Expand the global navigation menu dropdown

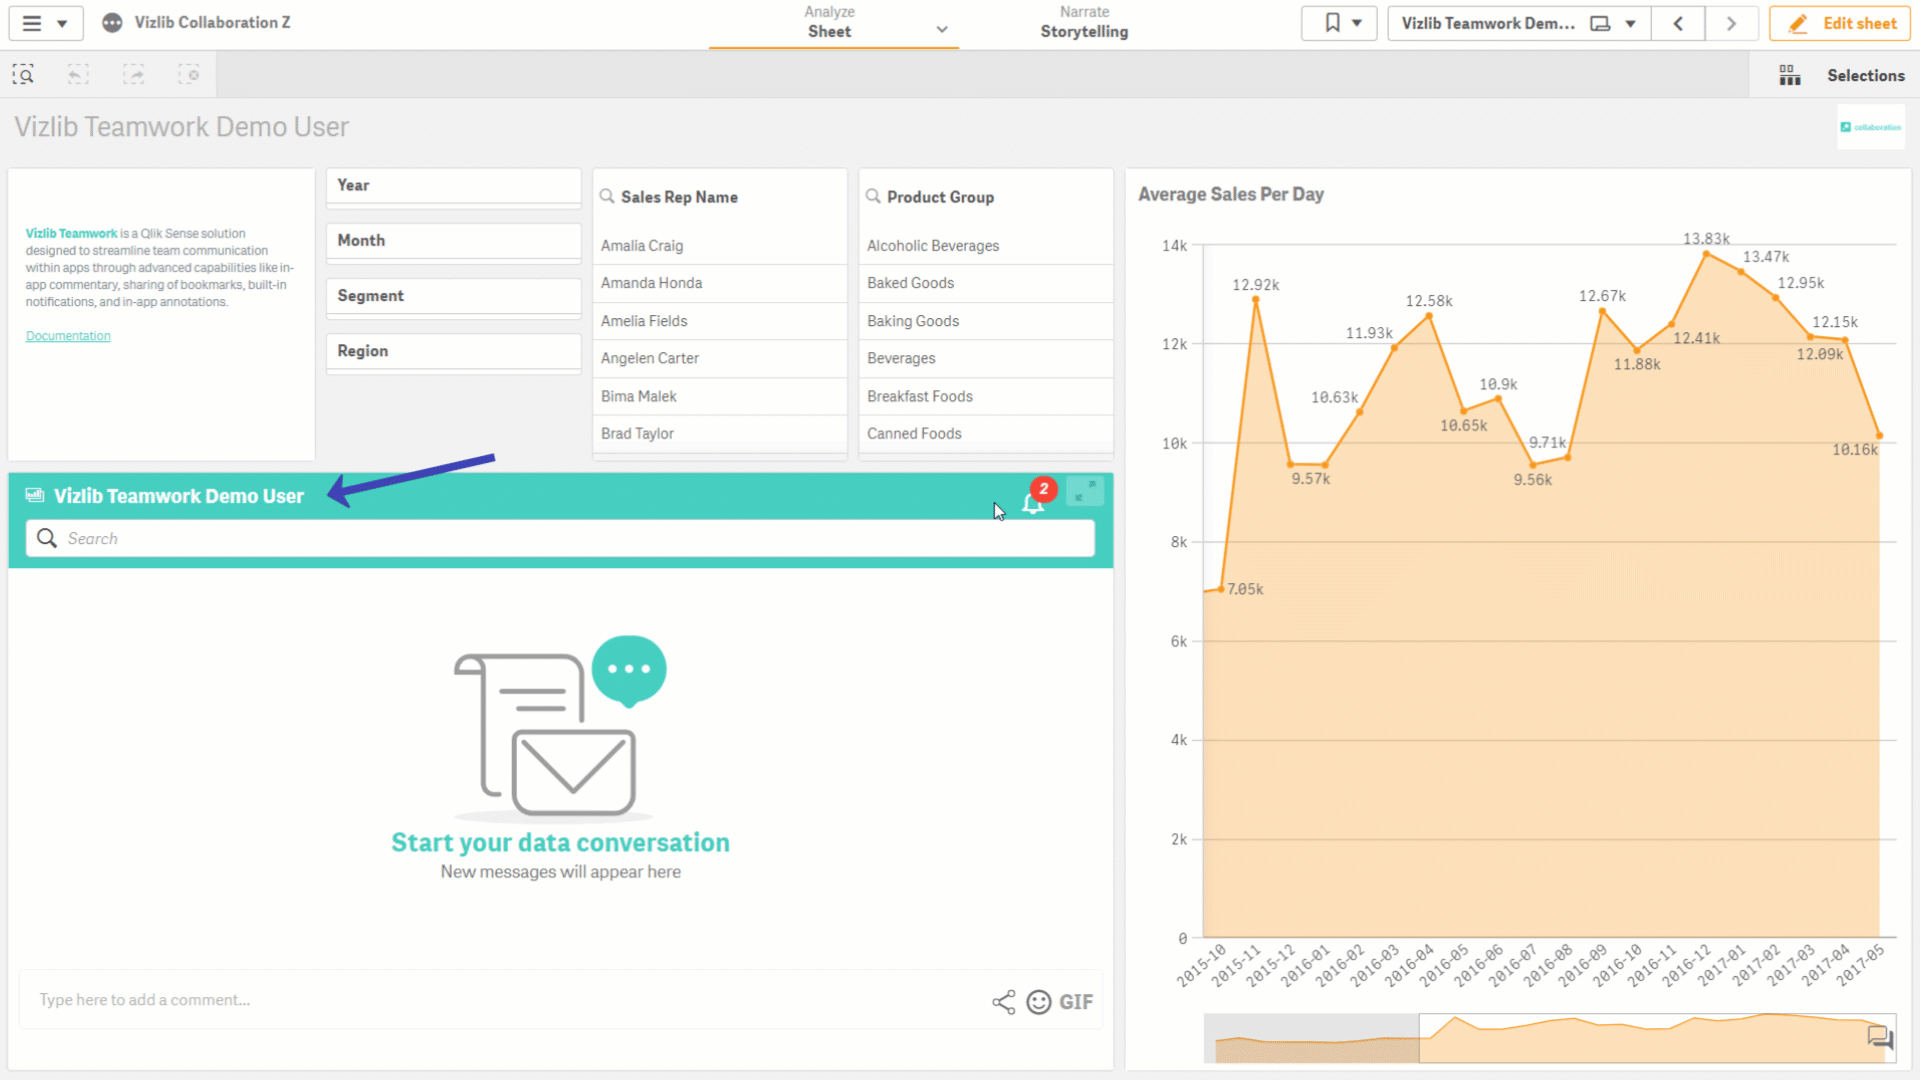[x=44, y=23]
